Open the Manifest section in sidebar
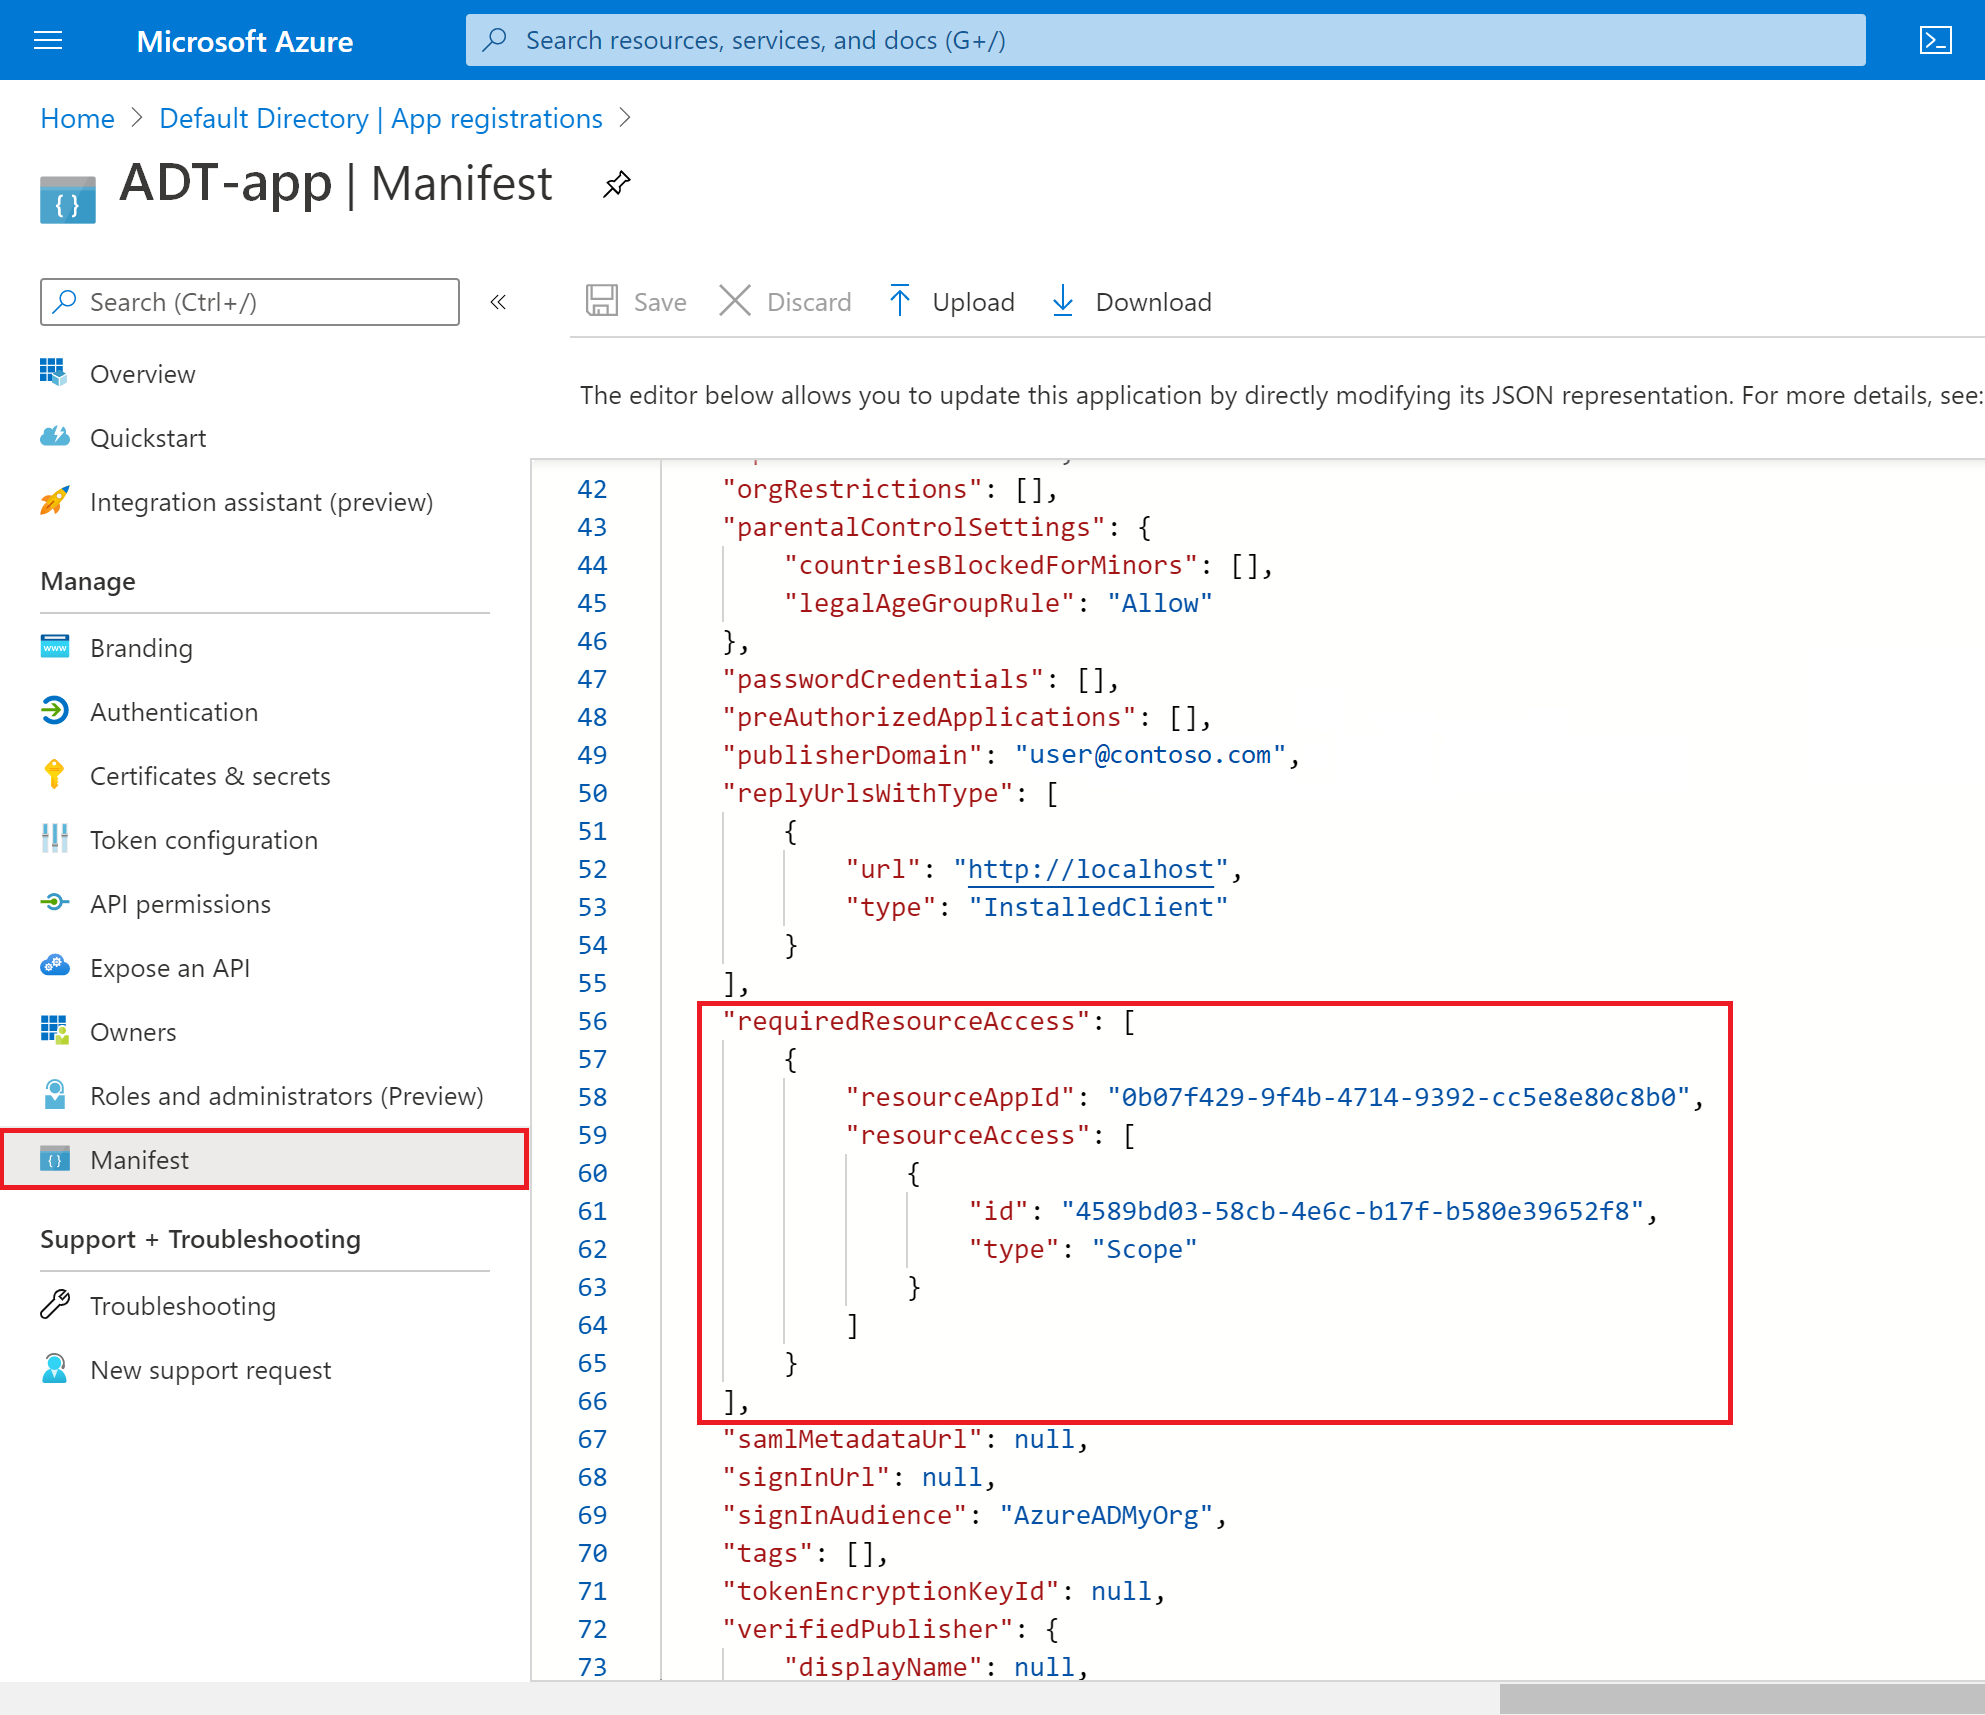 tap(137, 1160)
